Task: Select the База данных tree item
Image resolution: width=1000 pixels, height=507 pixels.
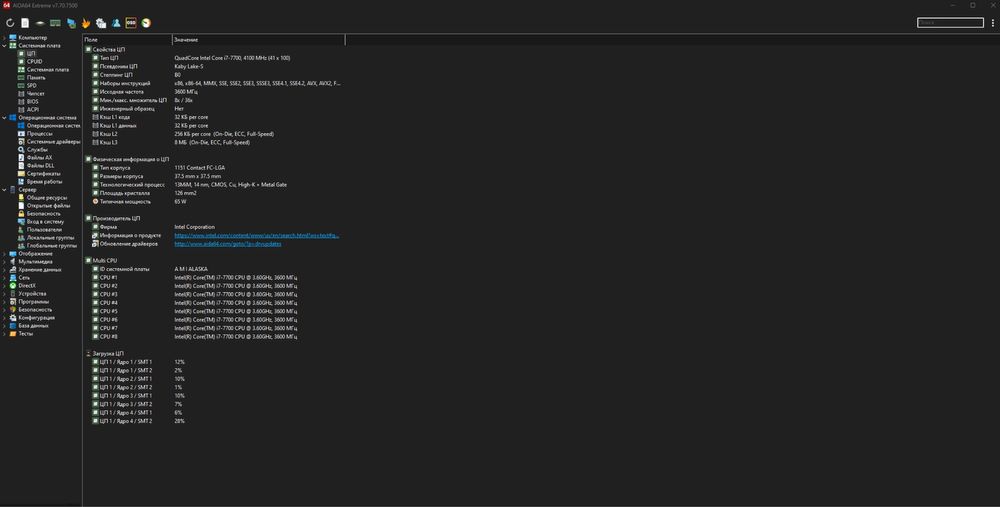Action: coord(33,326)
